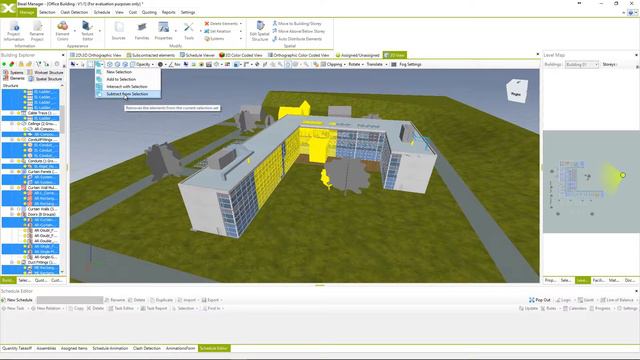Open the Clash Detection ribbon tab
The height and width of the screenshot is (360, 640).
point(74,12)
